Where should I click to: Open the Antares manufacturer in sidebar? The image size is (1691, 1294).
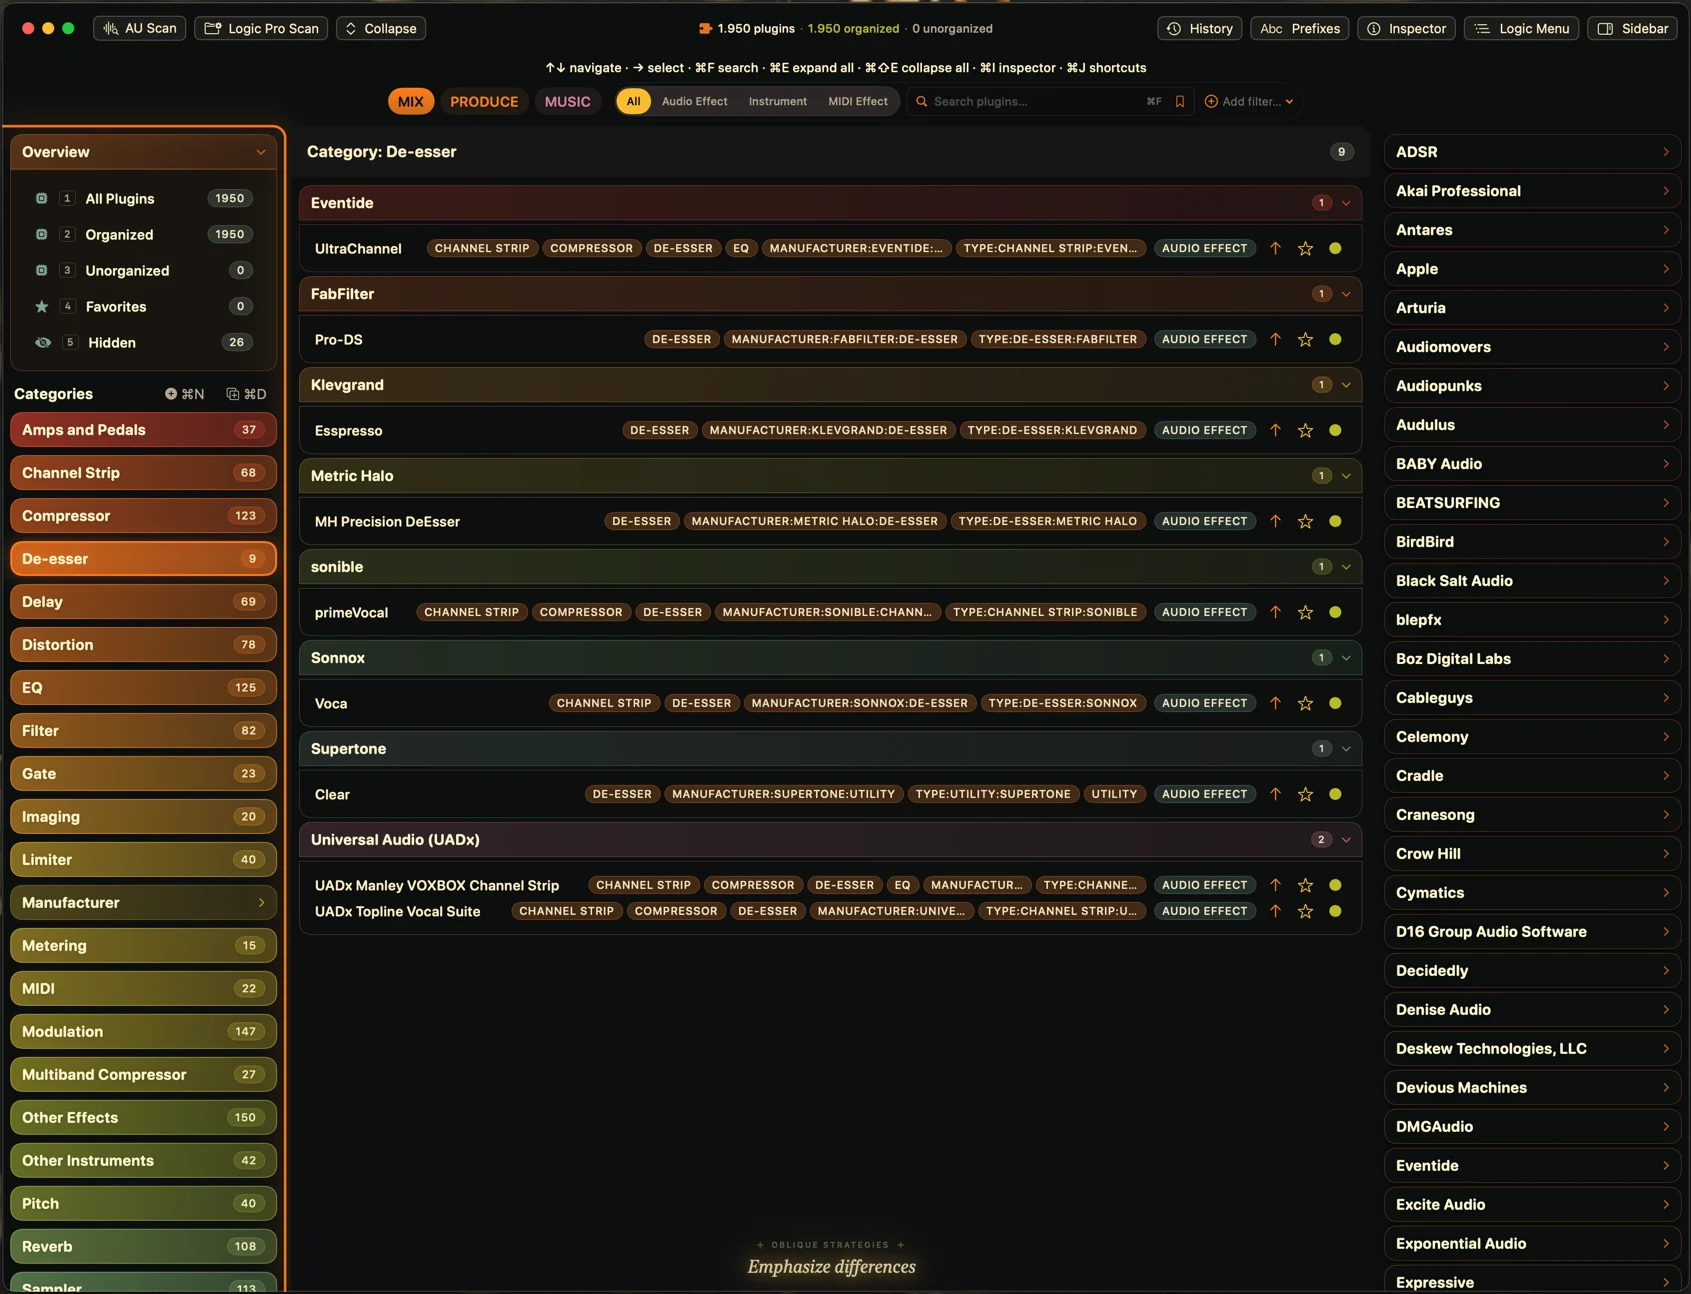[x=1532, y=230]
